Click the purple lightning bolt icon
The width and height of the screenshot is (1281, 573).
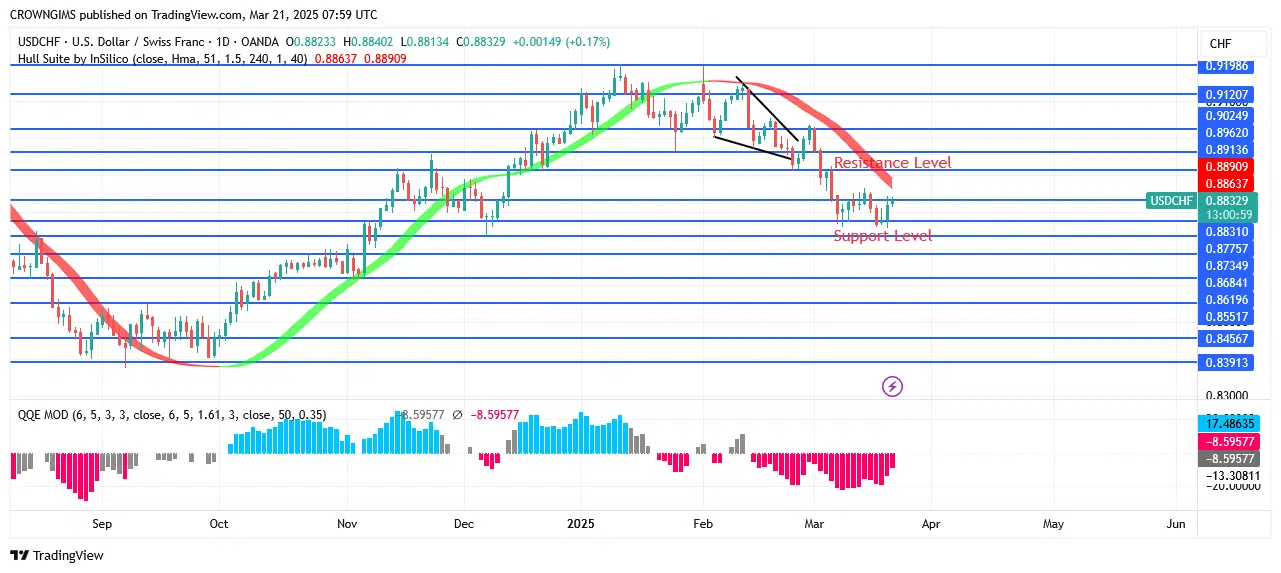(893, 386)
